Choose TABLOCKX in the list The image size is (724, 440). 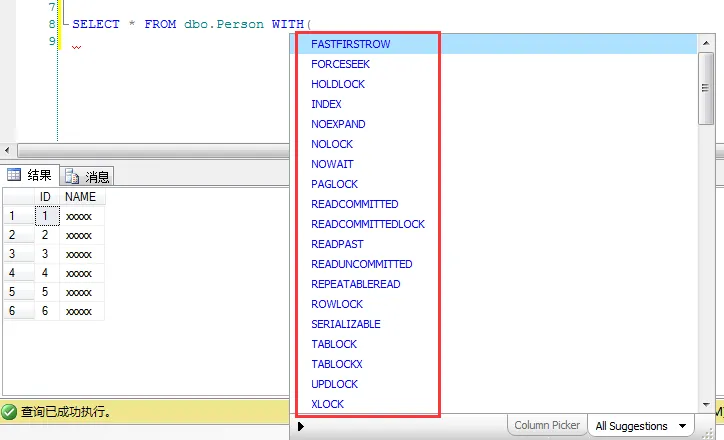point(337,364)
